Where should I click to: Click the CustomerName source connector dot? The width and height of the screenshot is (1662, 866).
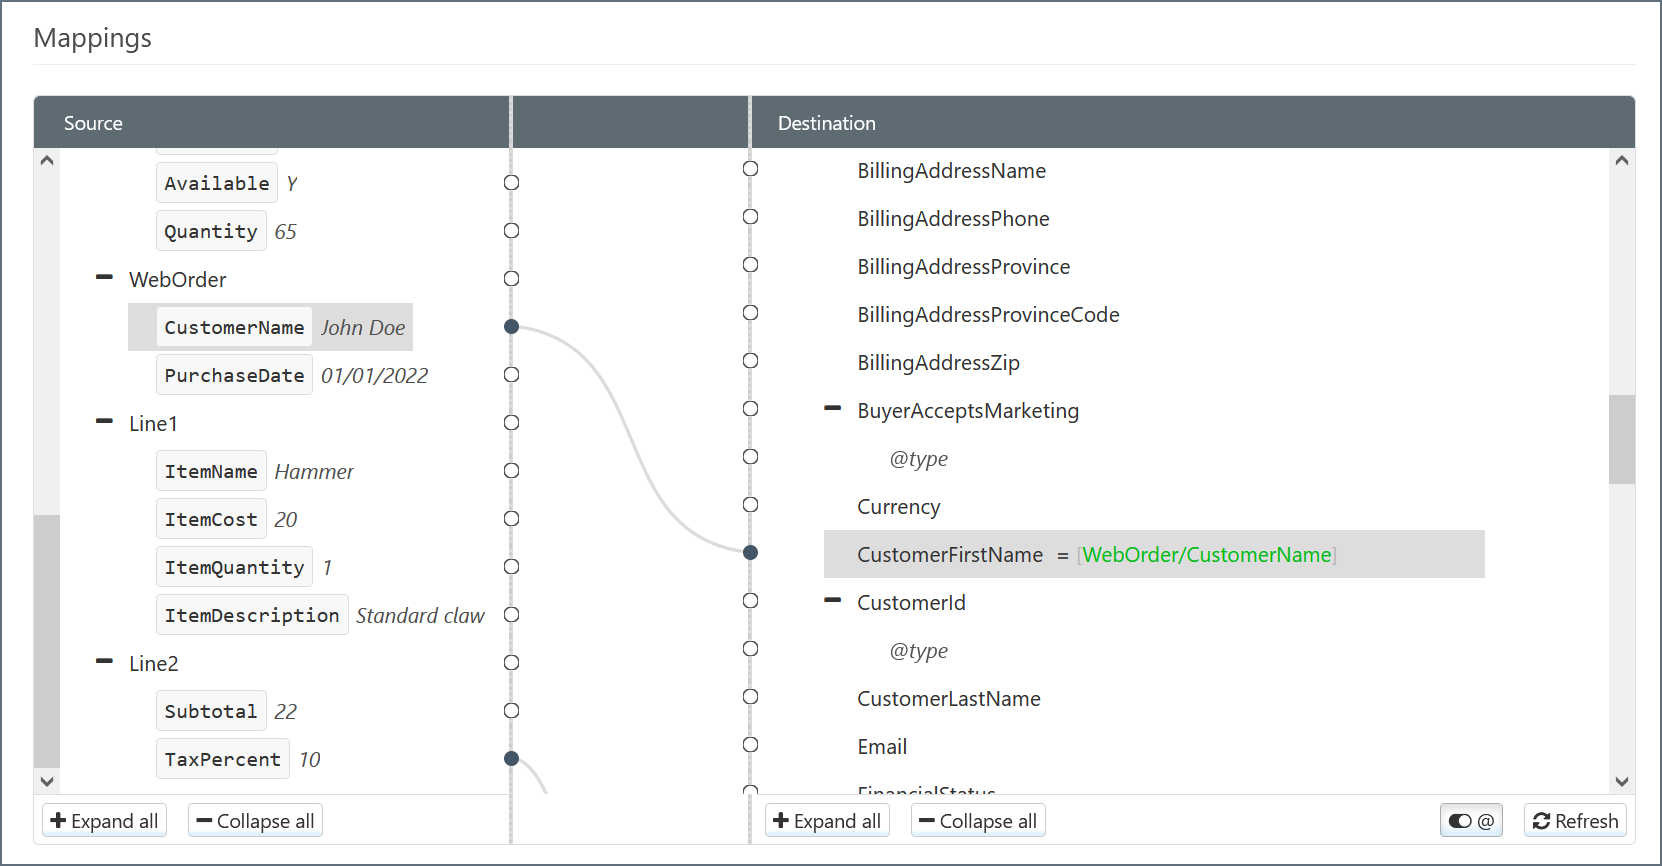511,327
